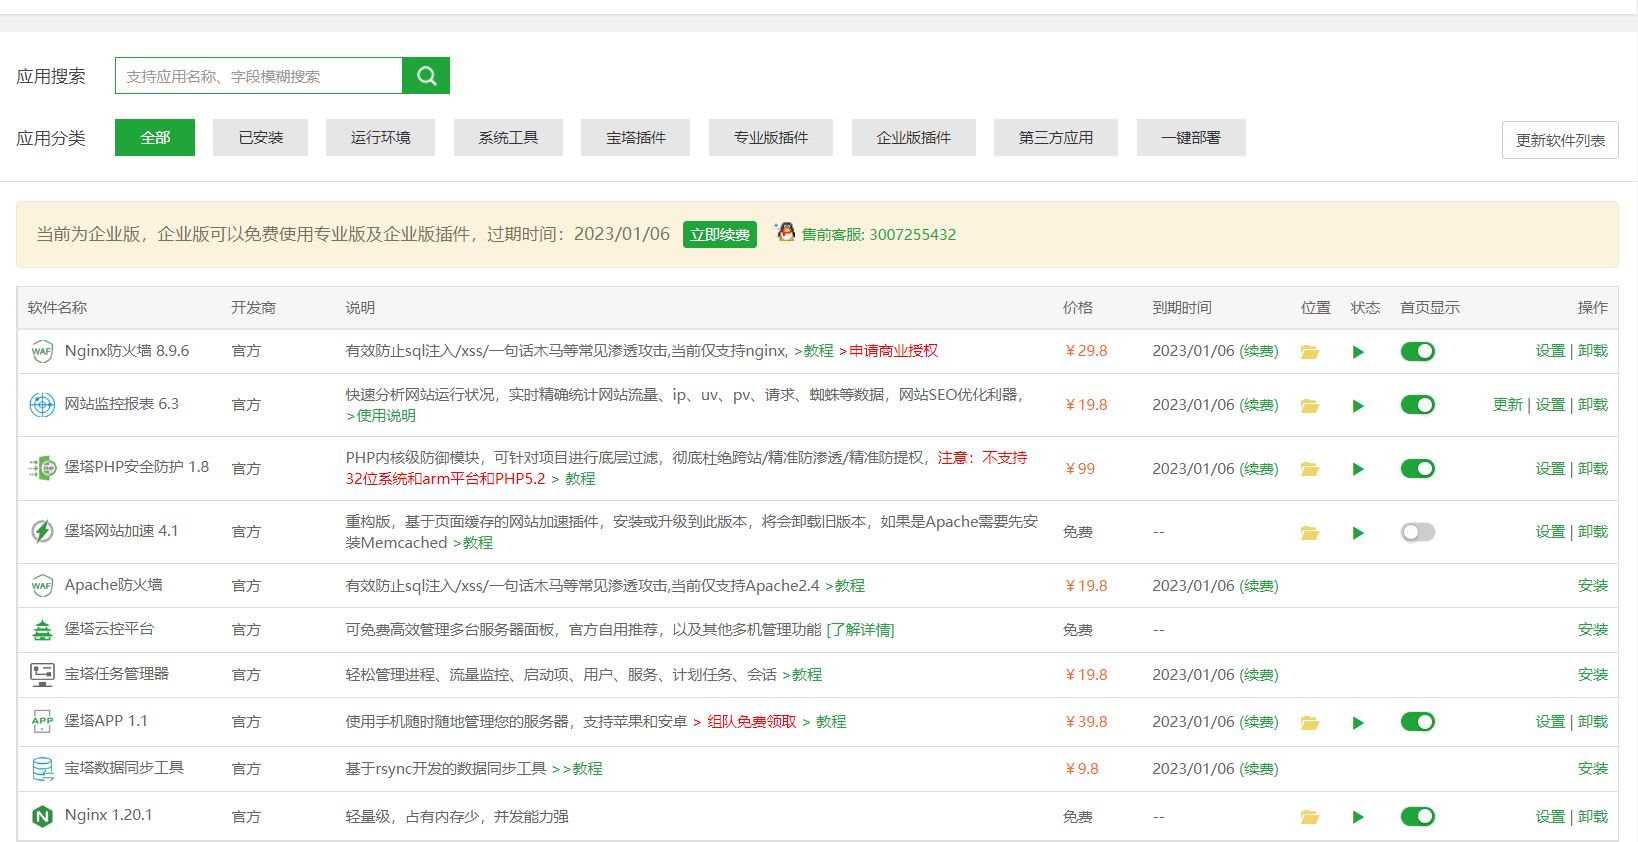
Task: Click the 网站监控报表 app icon
Action: pyautogui.click(x=42, y=404)
